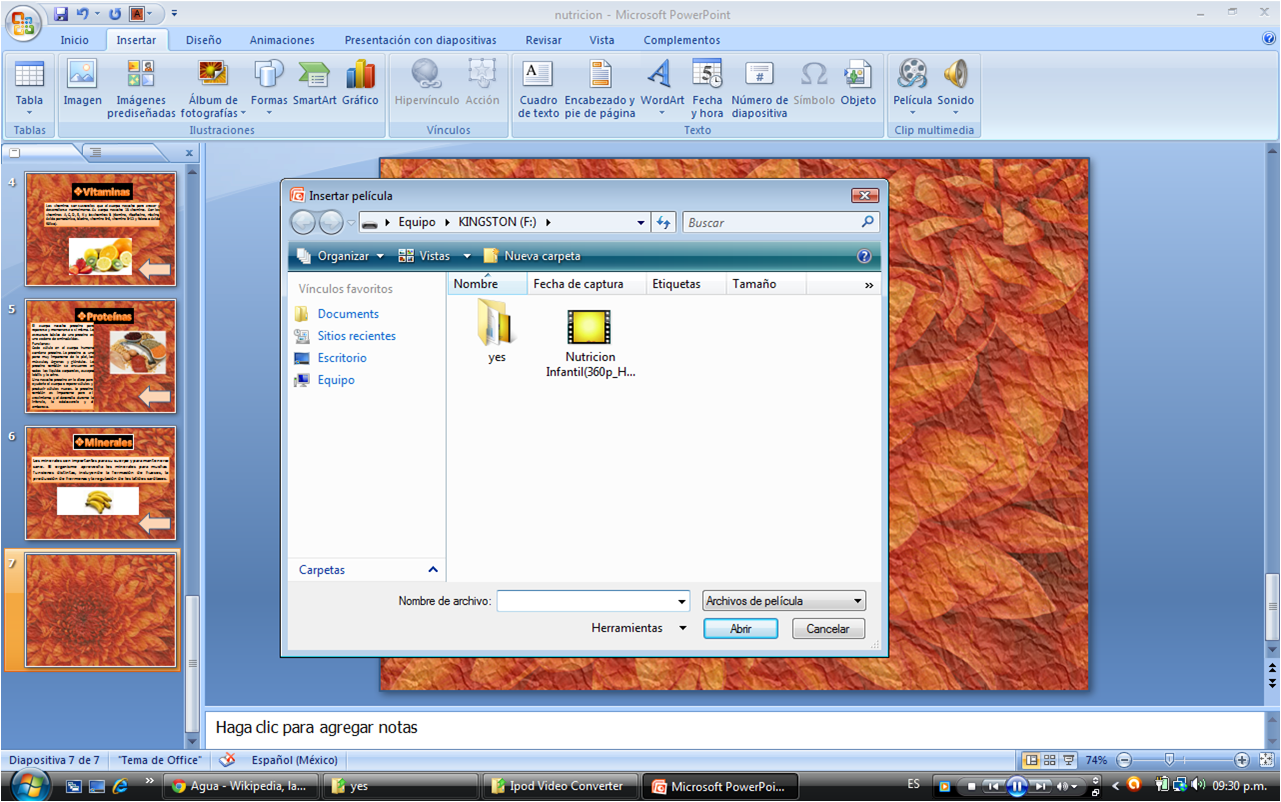Viewport: 1281px width, 802px height.
Task: Click the zoom in plus button
Action: (1241, 760)
